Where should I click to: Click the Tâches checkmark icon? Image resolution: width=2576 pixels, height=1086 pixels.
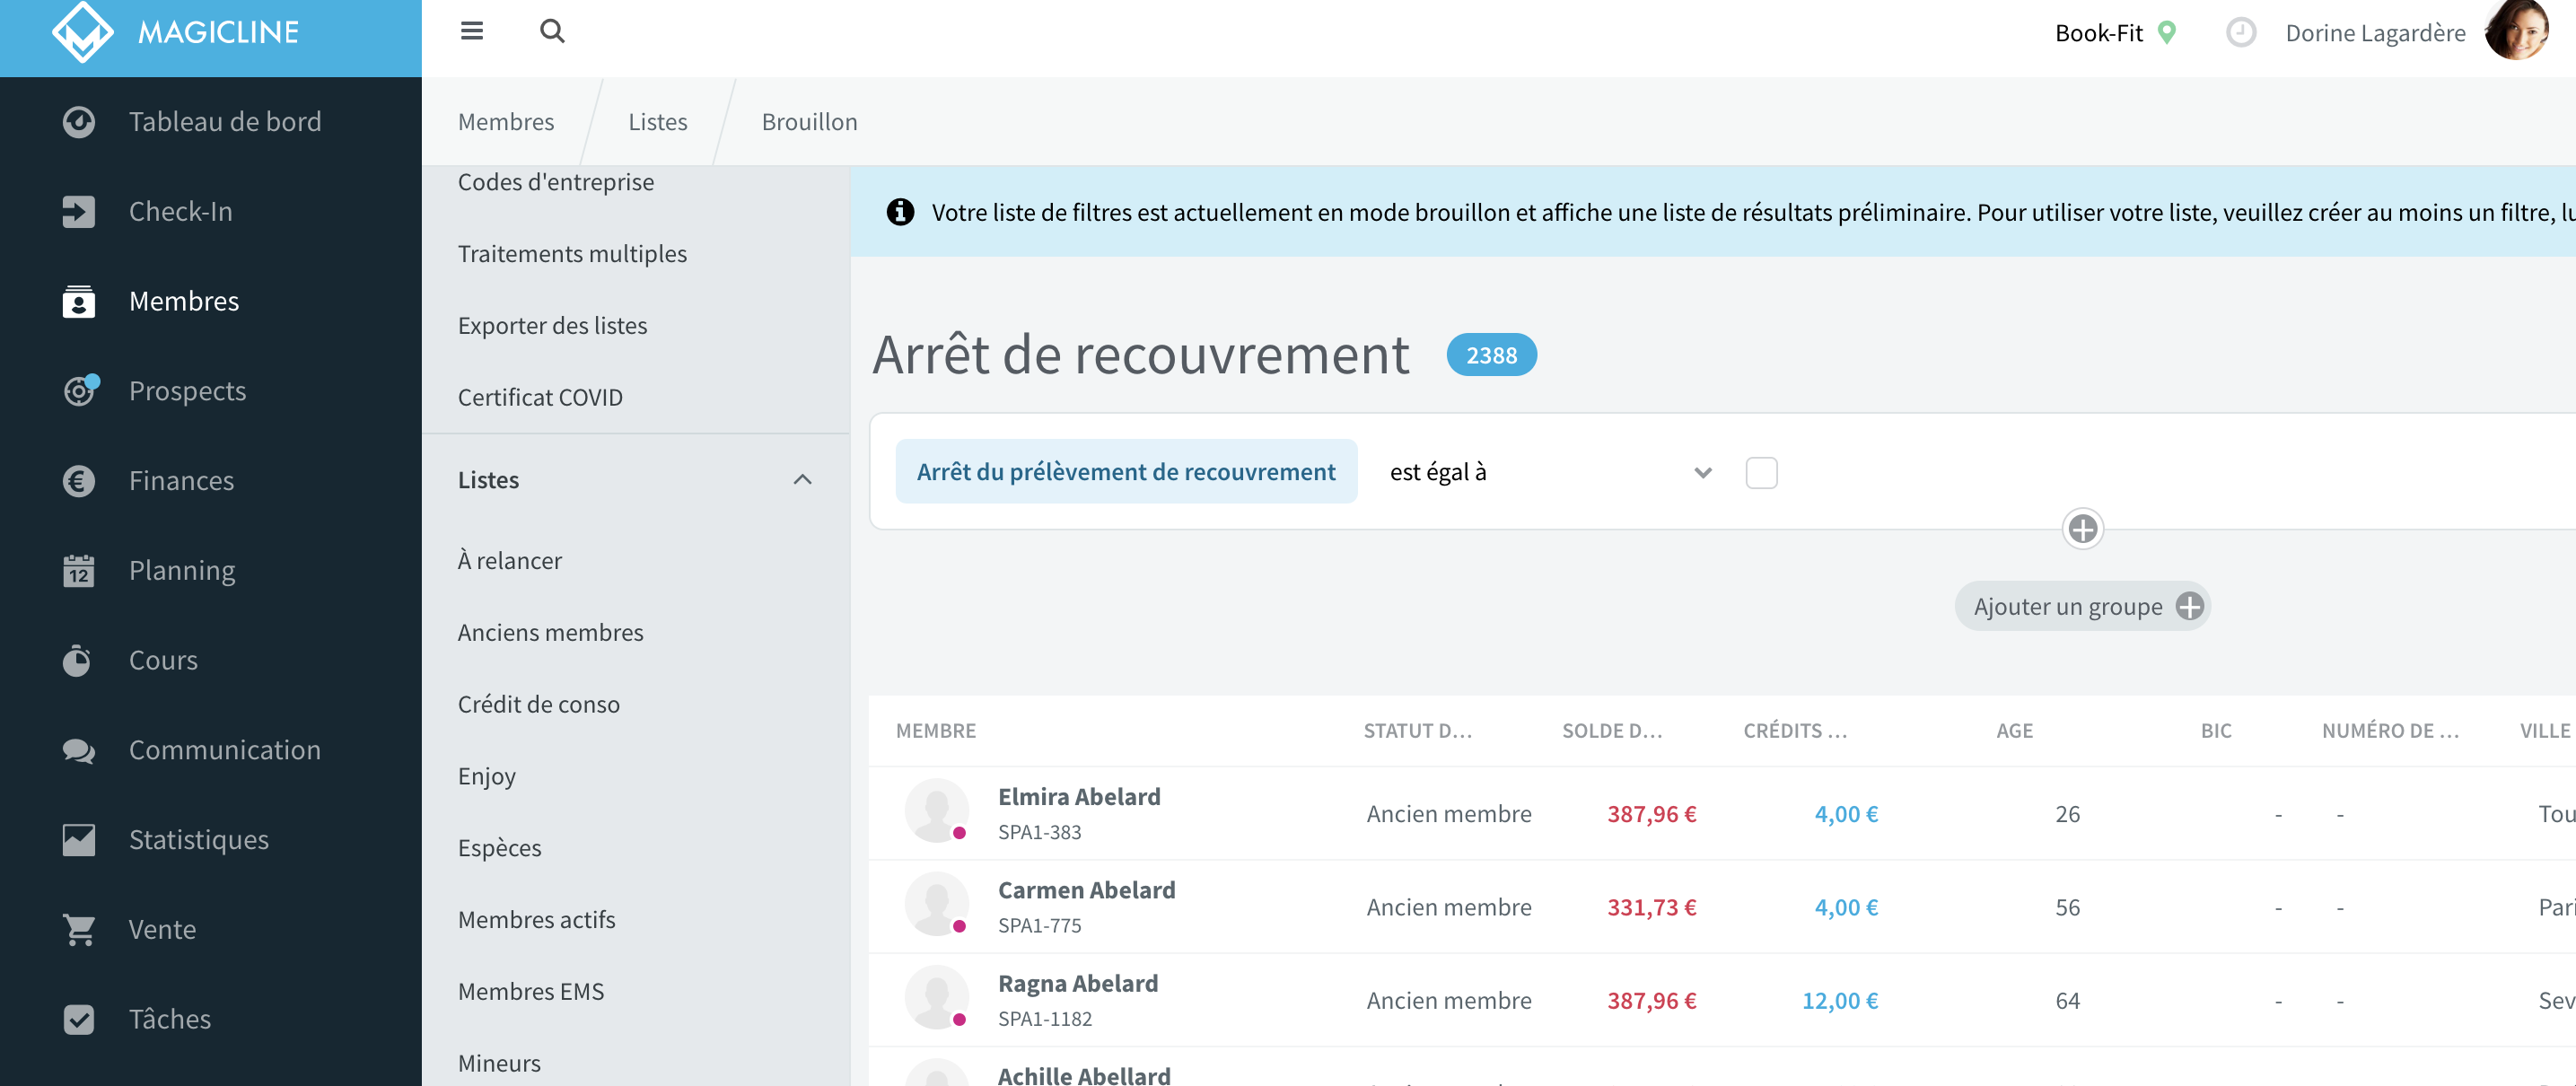point(79,1019)
